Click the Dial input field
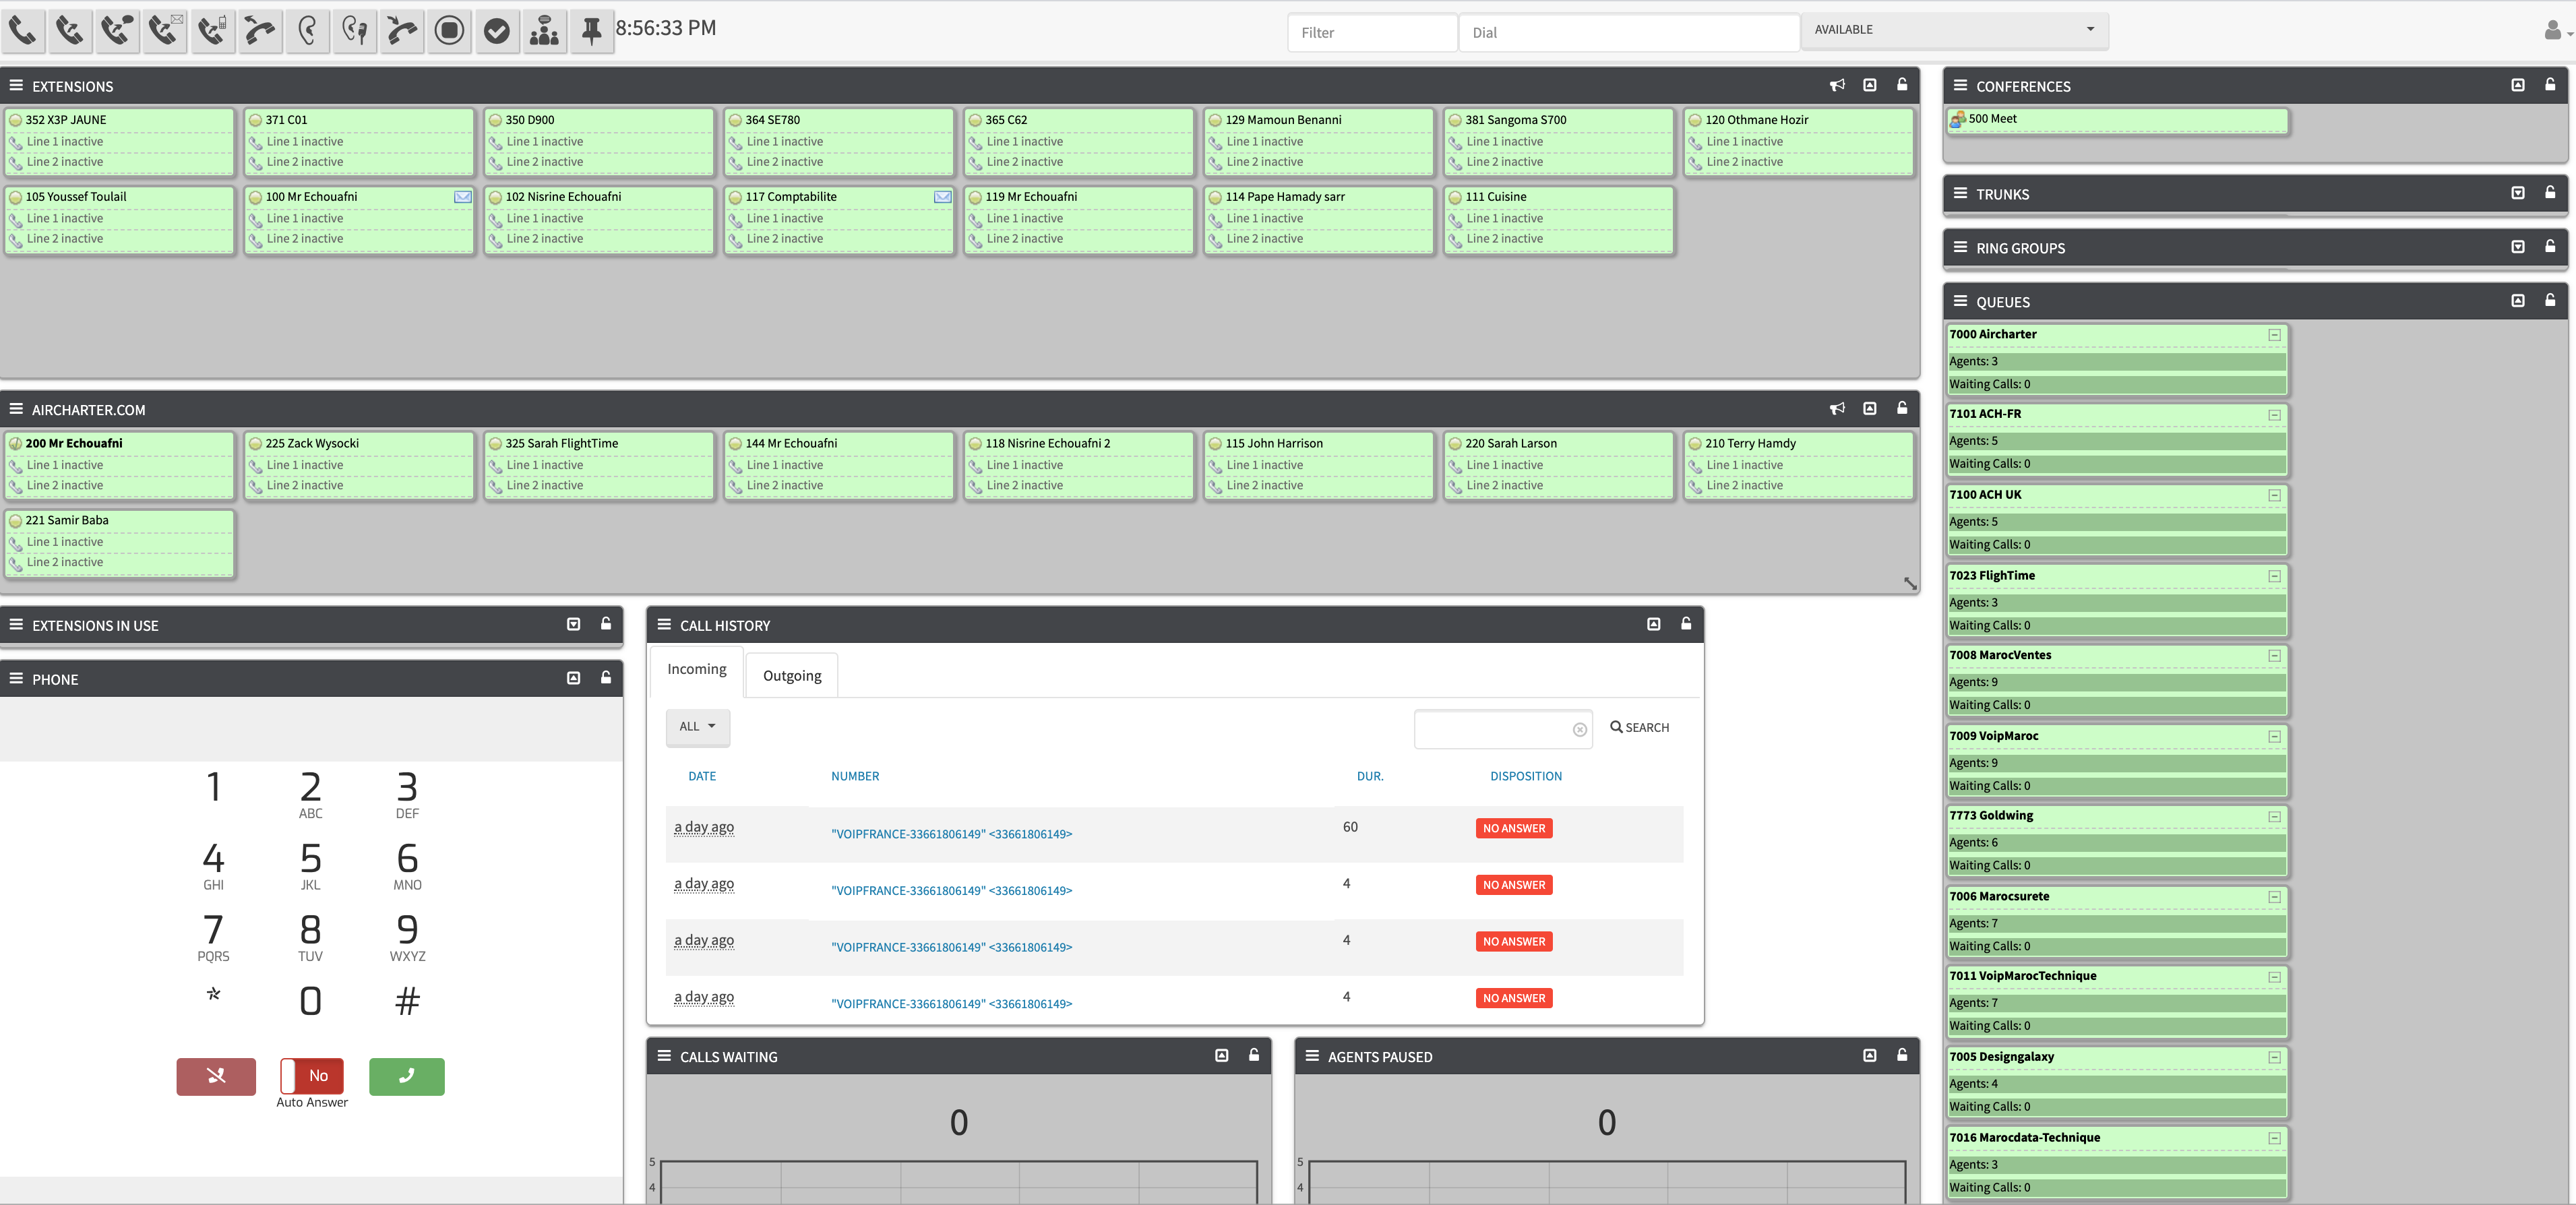This screenshot has width=2576, height=1205. [x=1628, y=33]
